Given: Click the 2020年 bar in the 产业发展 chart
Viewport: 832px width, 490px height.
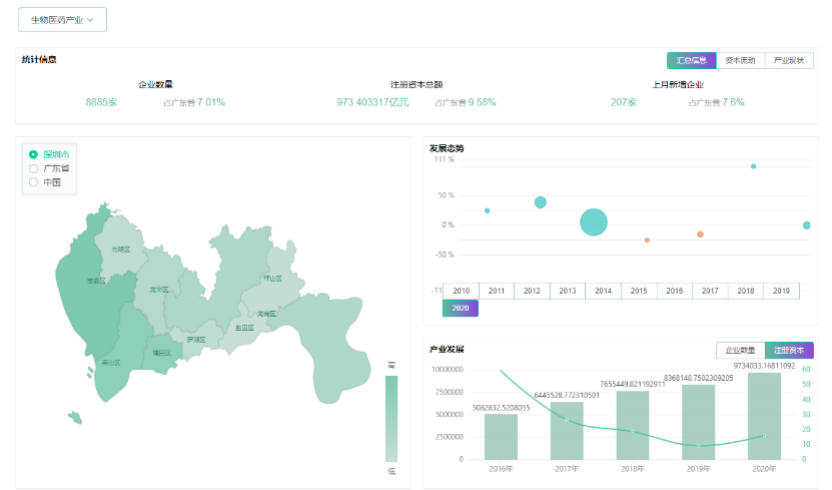Looking at the screenshot, I should tap(764, 417).
